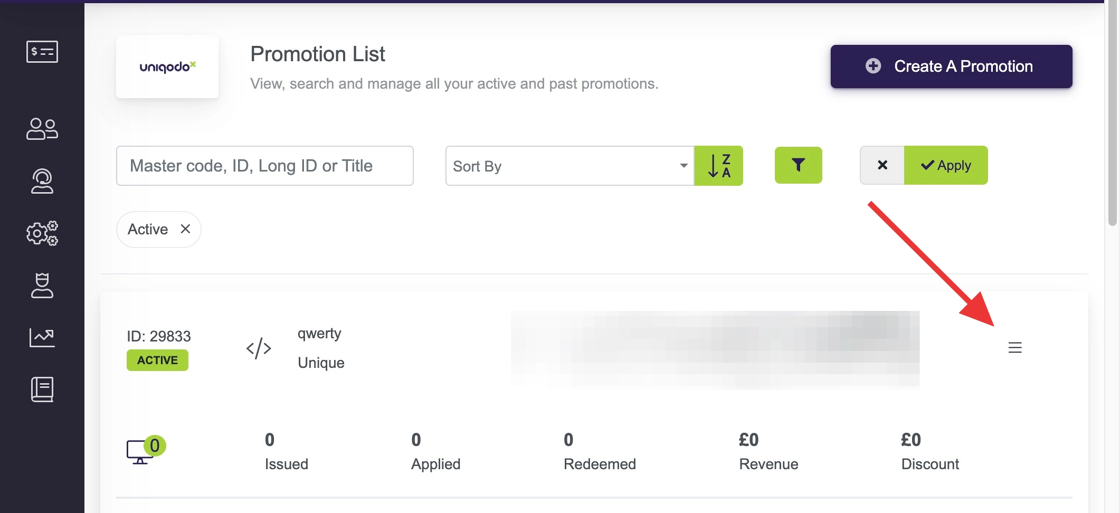
Task: Click Create A Promotion button
Action: click(951, 67)
